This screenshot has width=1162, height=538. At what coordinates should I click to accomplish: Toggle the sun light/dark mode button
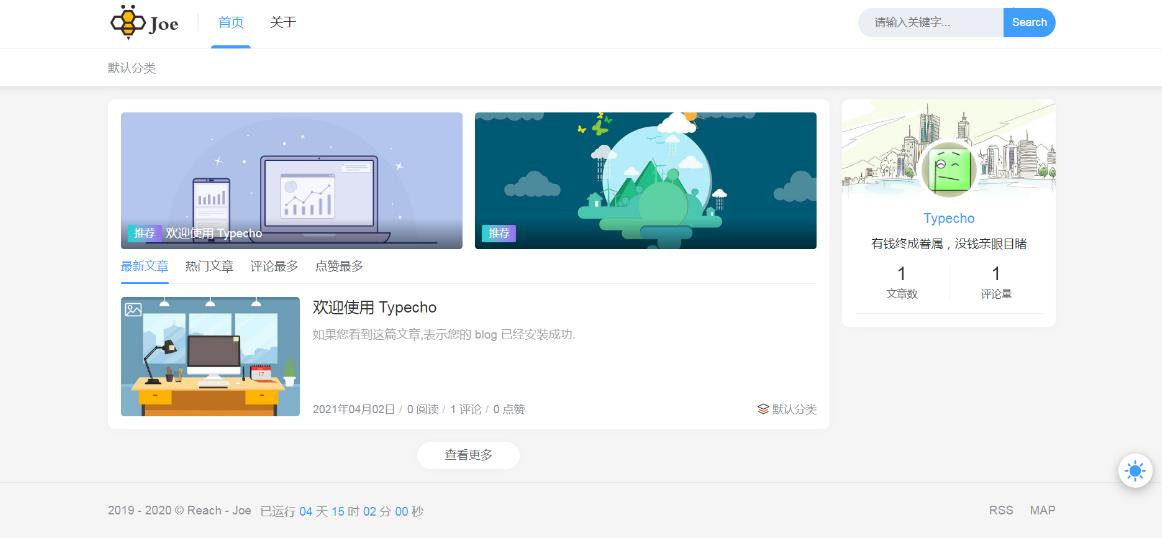click(x=1135, y=471)
